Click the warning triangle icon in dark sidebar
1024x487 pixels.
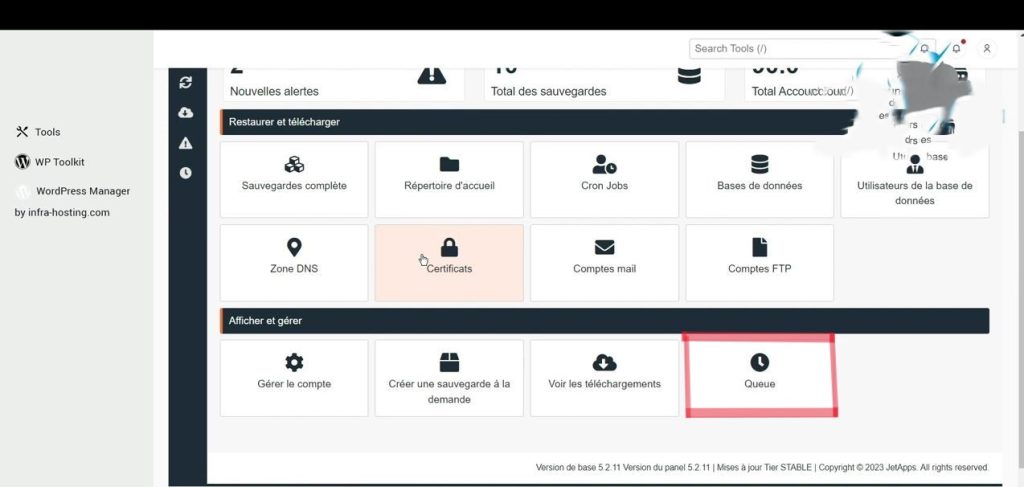[185, 143]
